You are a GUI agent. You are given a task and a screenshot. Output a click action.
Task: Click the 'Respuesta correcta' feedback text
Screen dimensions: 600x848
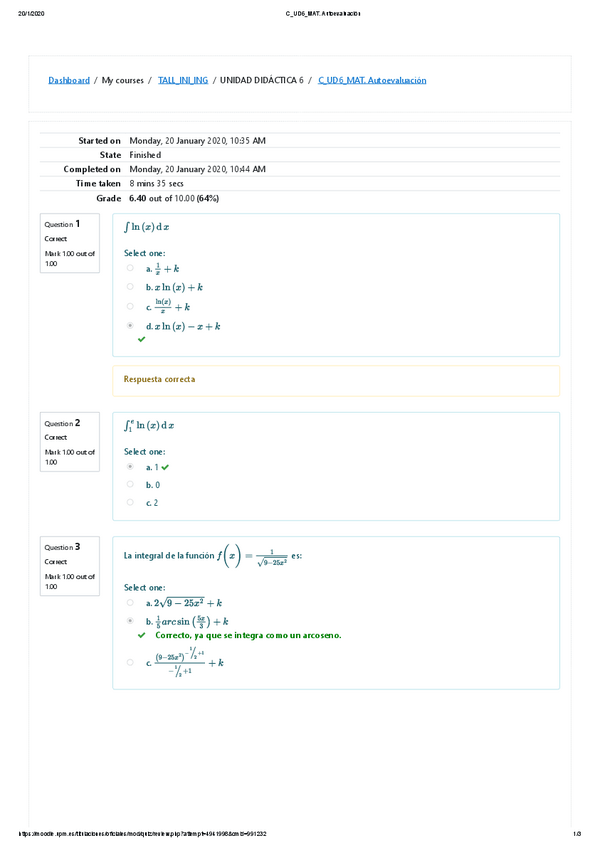(x=159, y=379)
